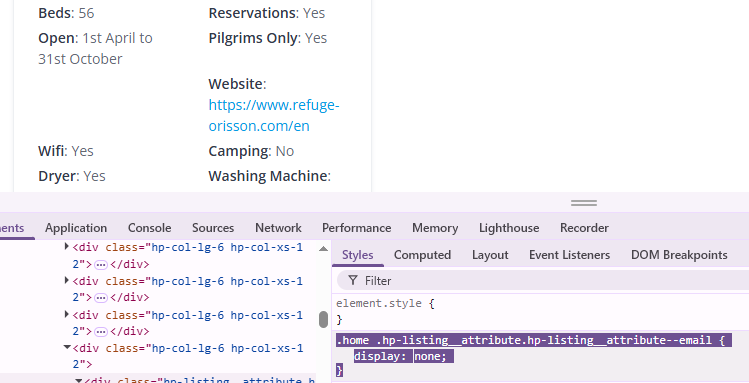This screenshot has width=749, height=383.
Task: Click the filter funnel icon
Action: pos(353,280)
